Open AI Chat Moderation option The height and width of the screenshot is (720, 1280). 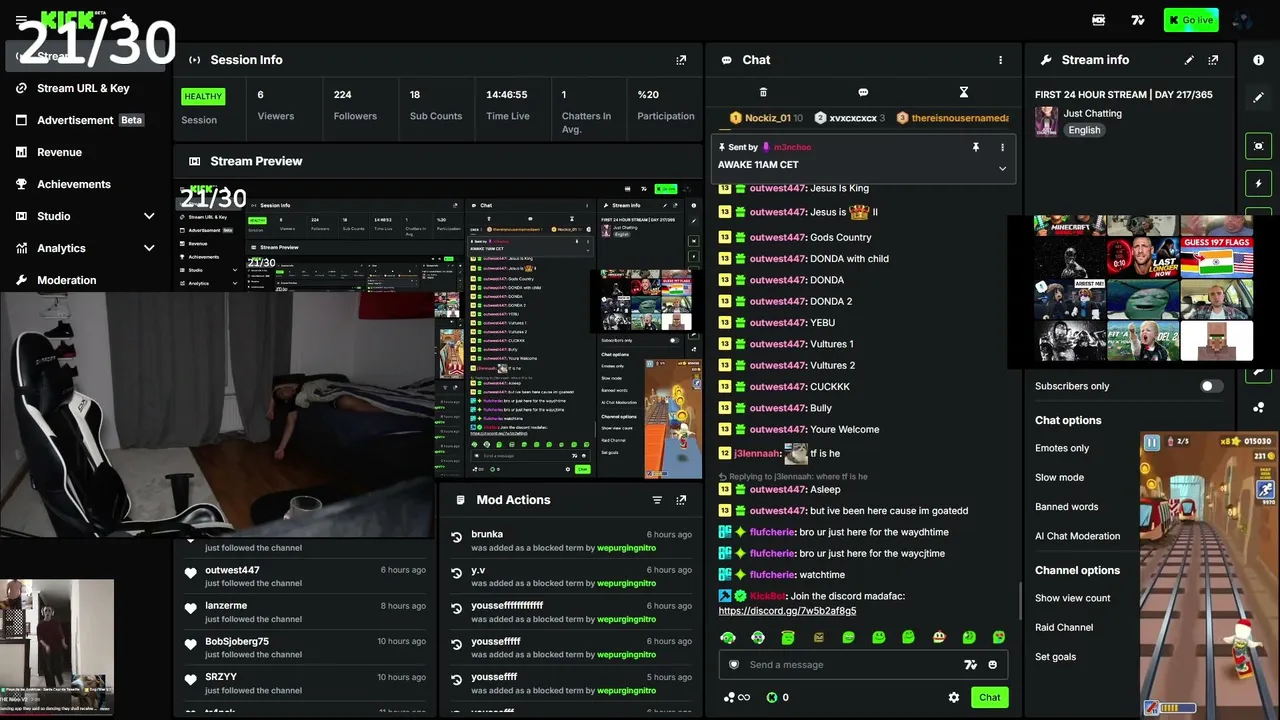[x=1077, y=536]
